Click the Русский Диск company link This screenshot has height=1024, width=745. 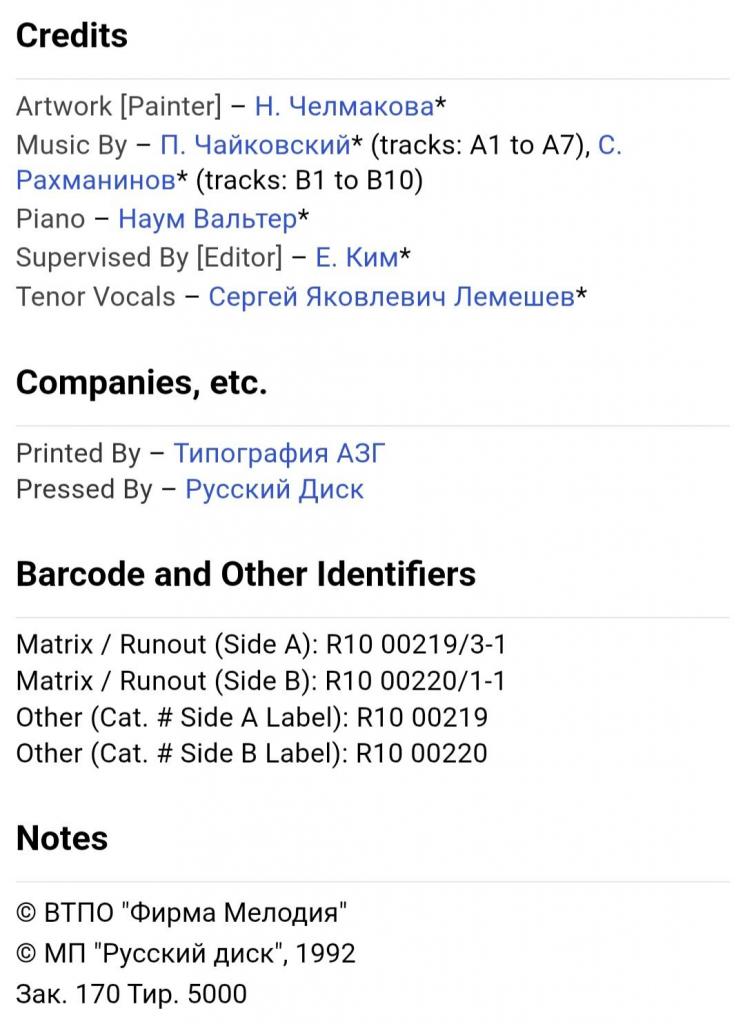tap(274, 490)
